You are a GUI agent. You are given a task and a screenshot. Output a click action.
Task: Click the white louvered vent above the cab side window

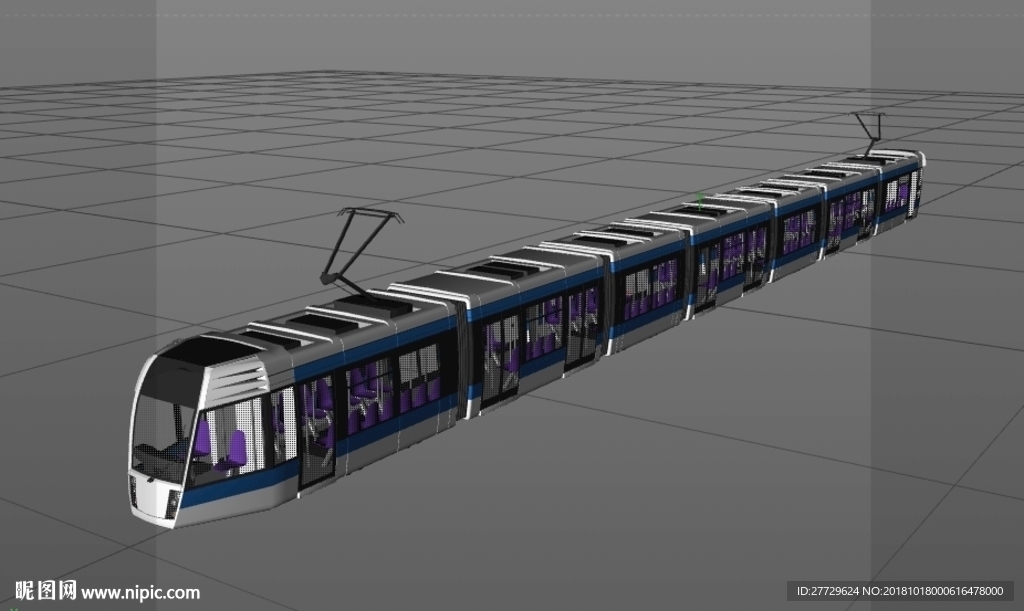[x=238, y=382]
